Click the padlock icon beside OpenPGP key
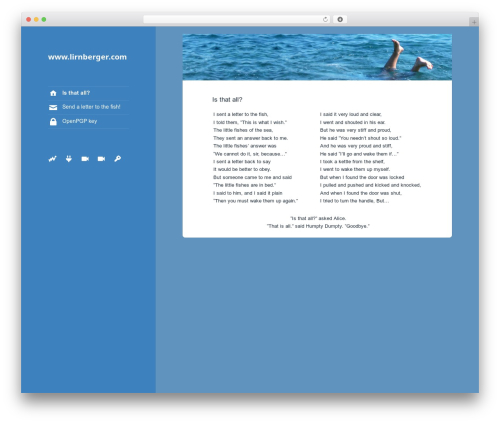The width and height of the screenshot is (500, 423). 53,121
